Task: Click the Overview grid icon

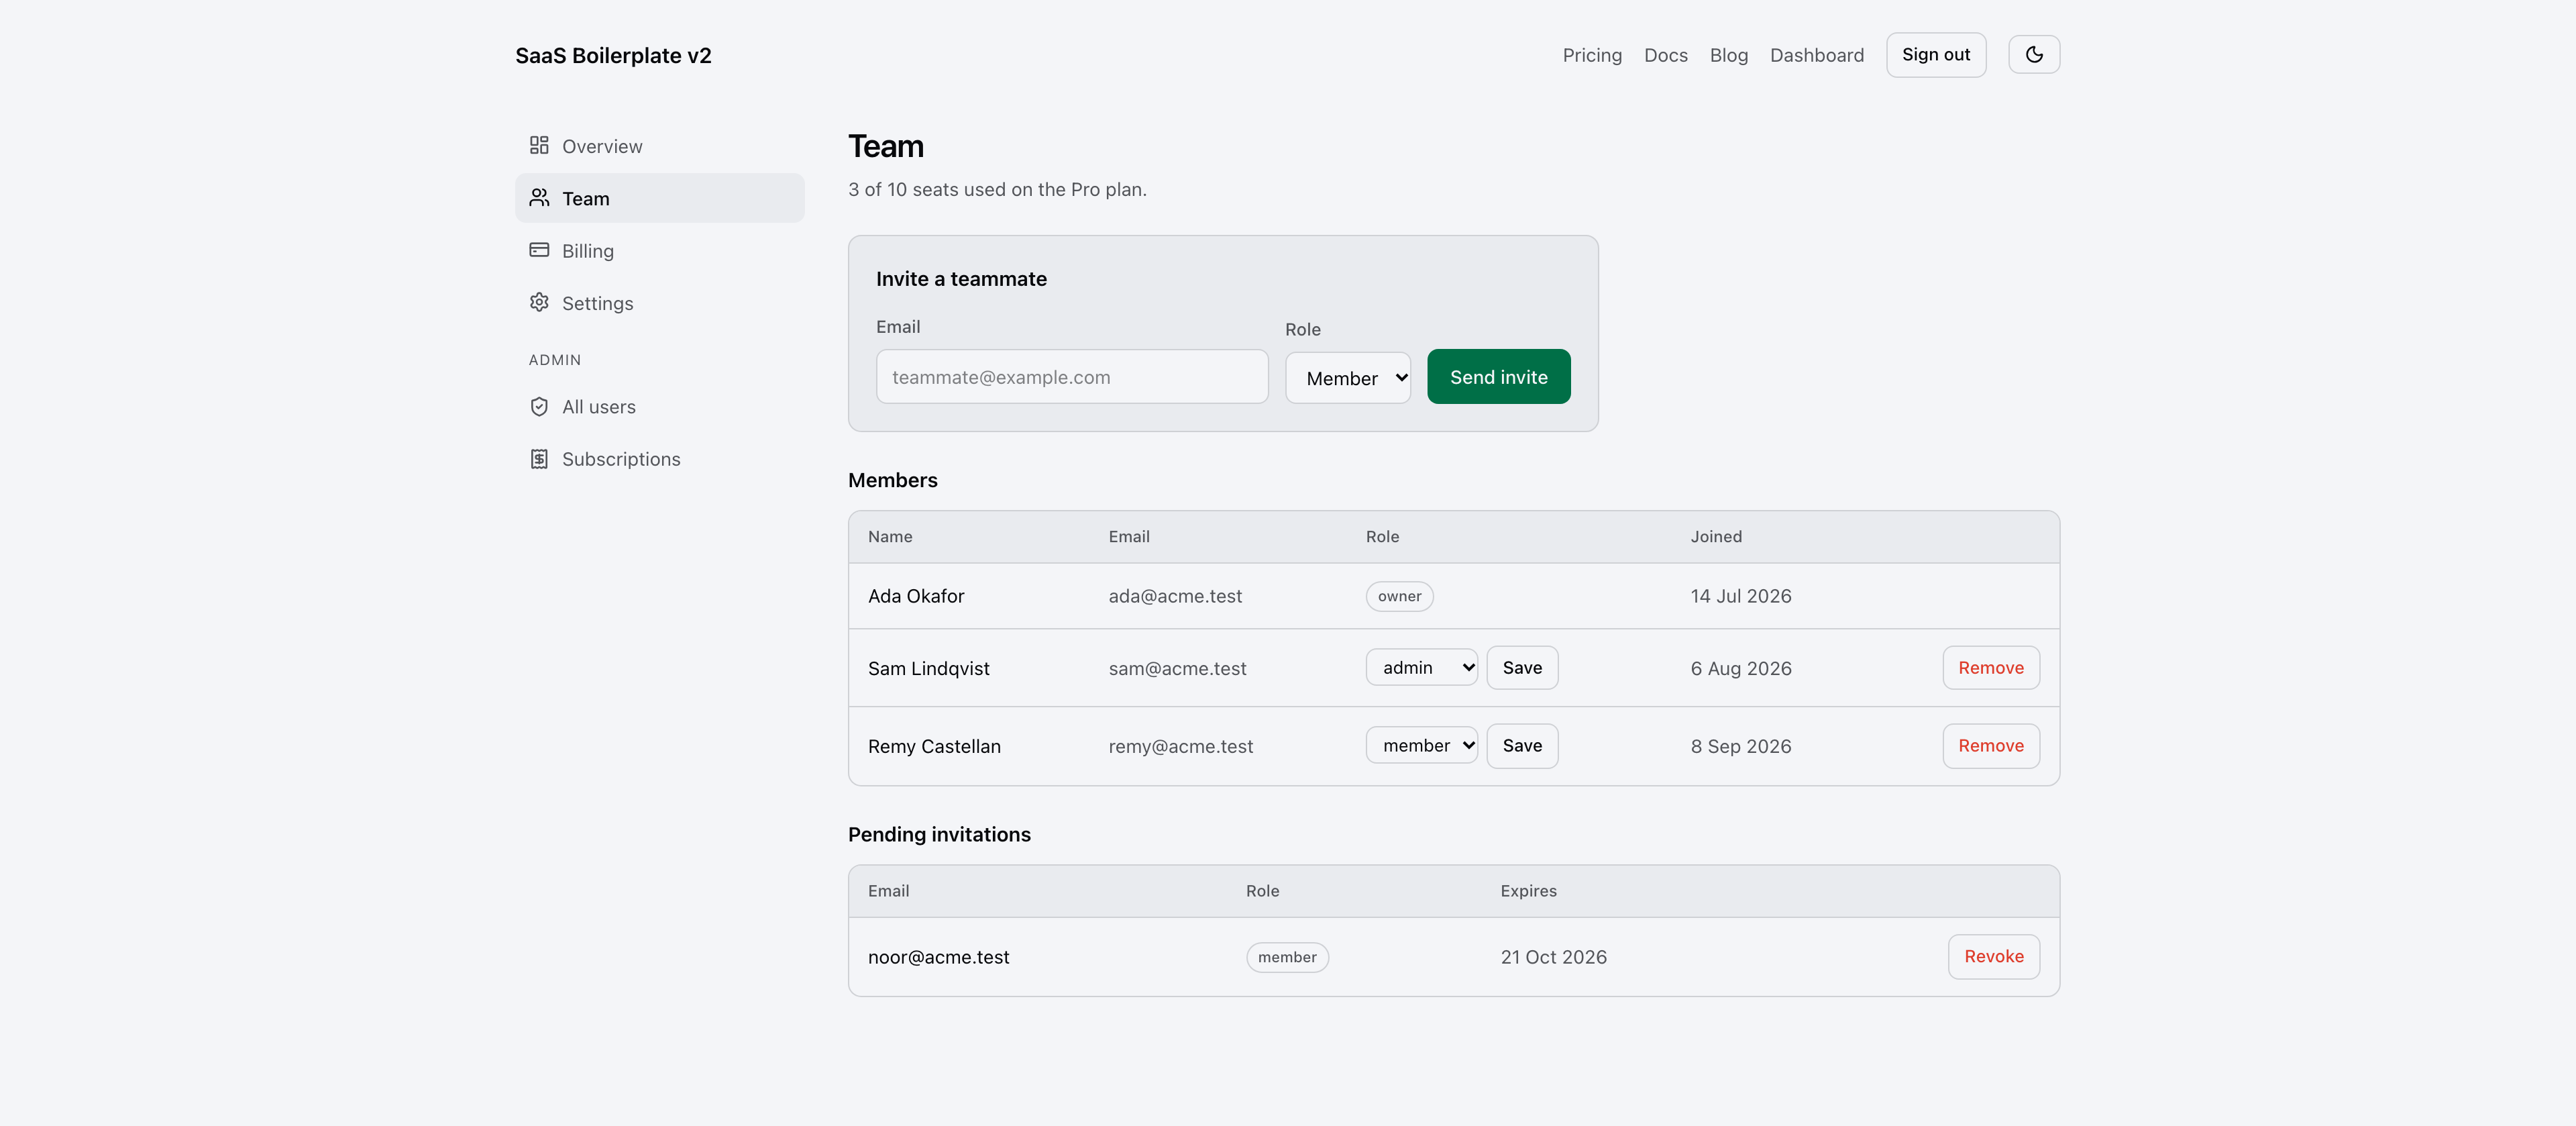Action: pyautogui.click(x=539, y=146)
